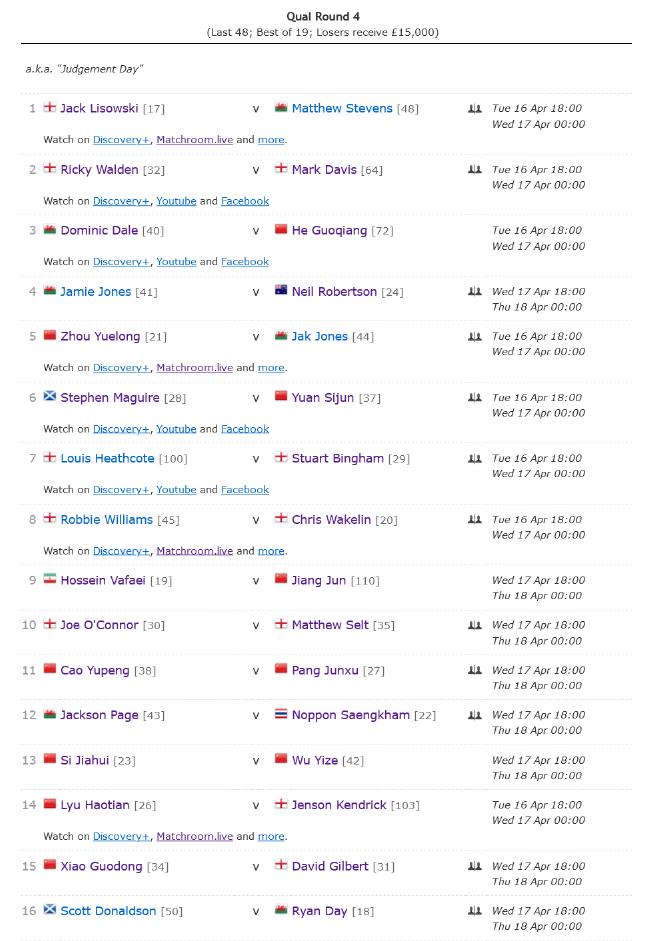
Task: Click Youtube link under Walden v Davis
Action: tap(176, 201)
